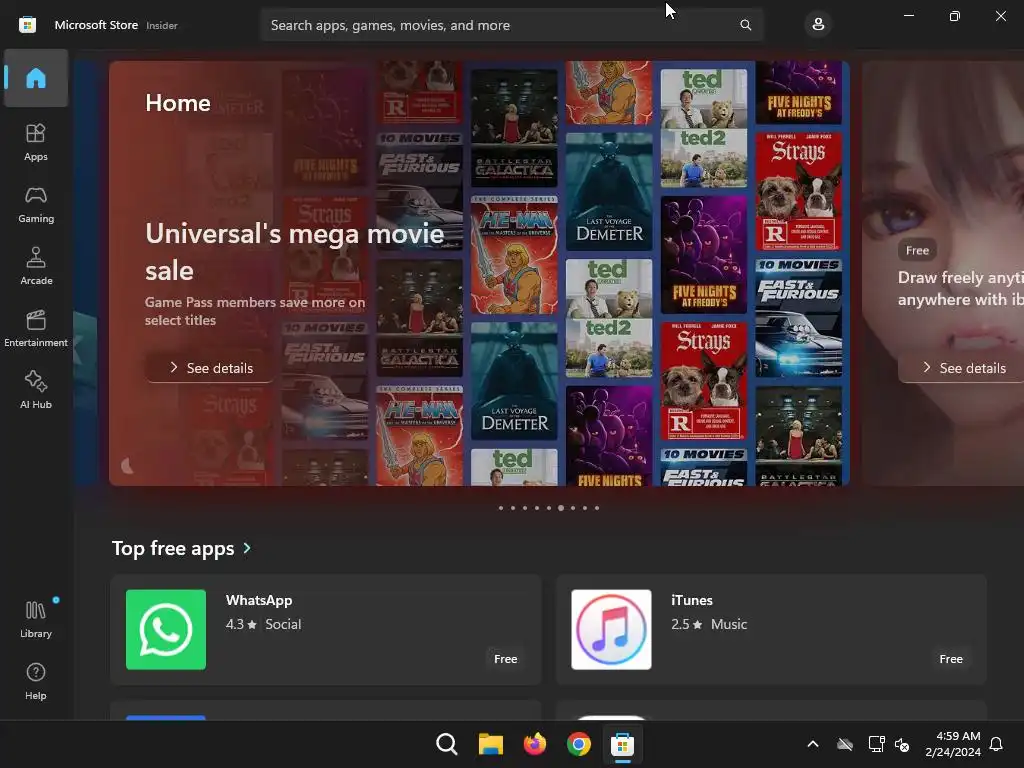Open the Home section in sidebar
The height and width of the screenshot is (768, 1024).
click(36, 78)
